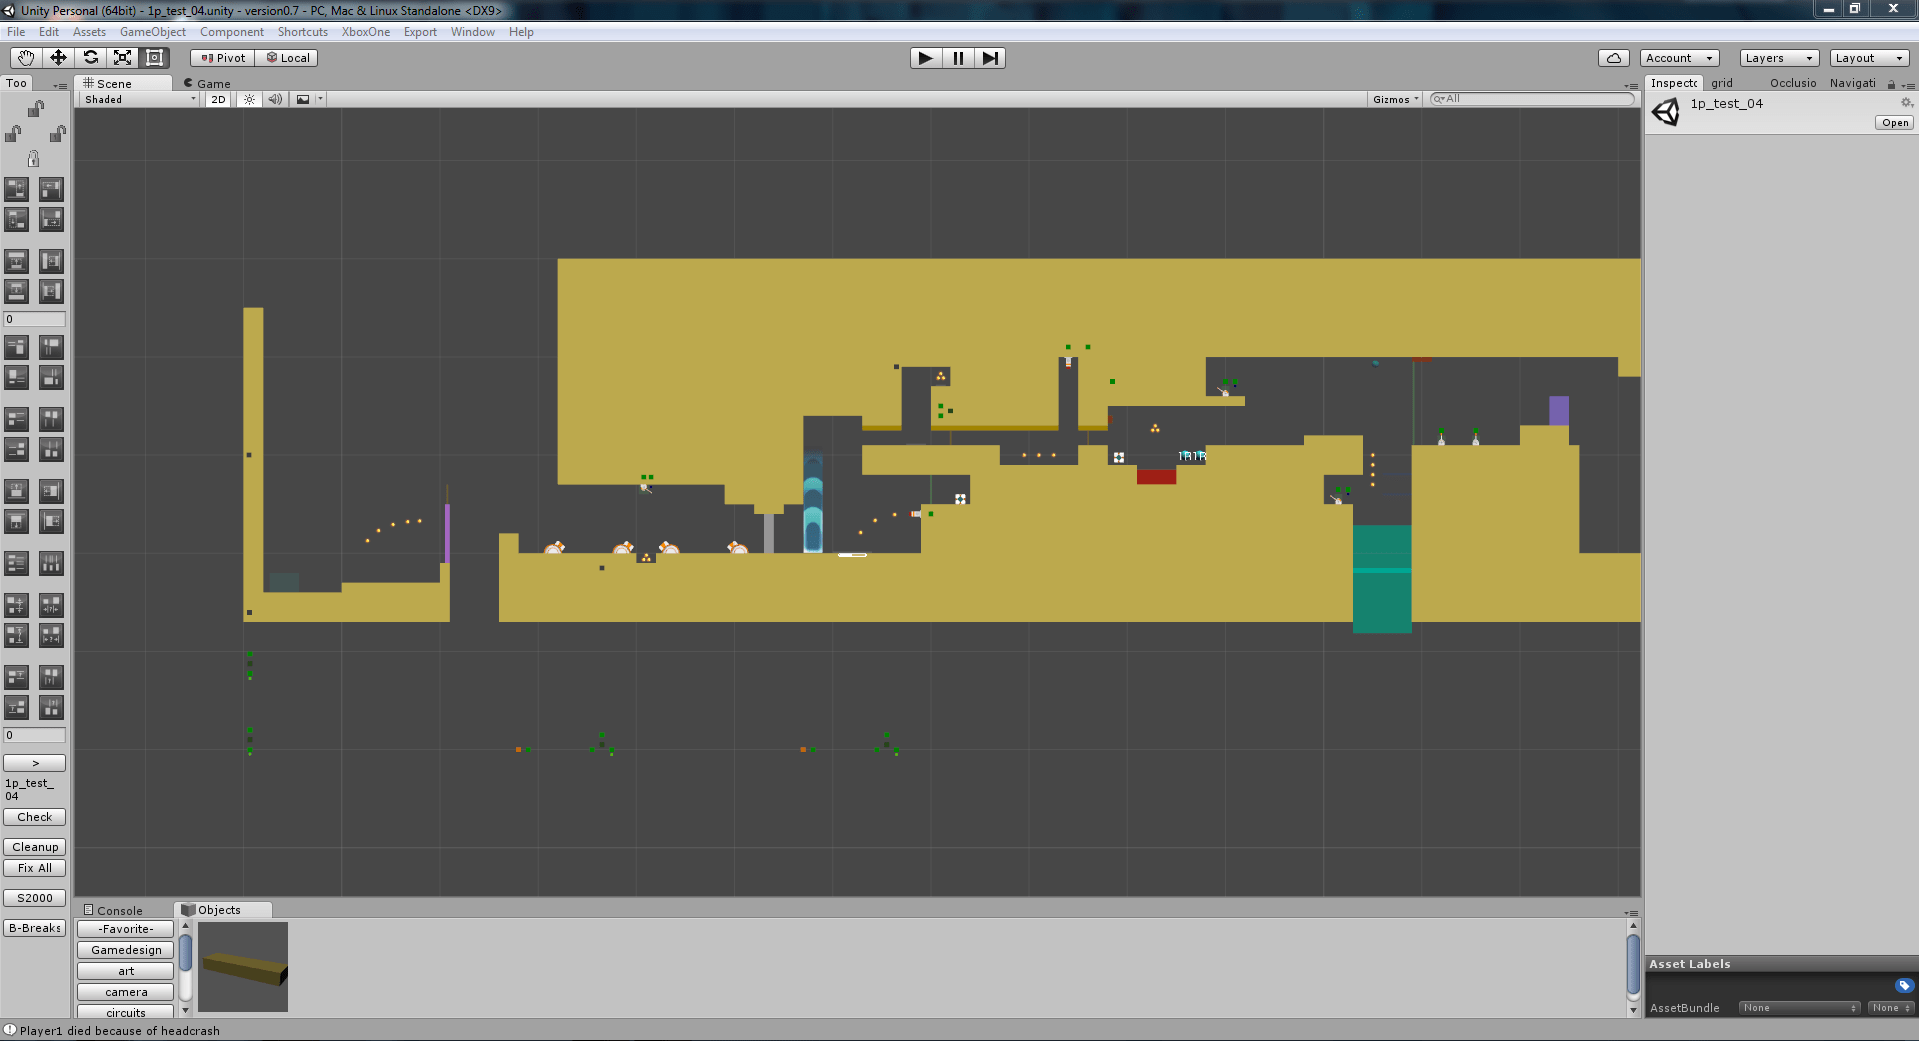Toggle scene audio
The height and width of the screenshot is (1041, 1919).
(x=275, y=99)
